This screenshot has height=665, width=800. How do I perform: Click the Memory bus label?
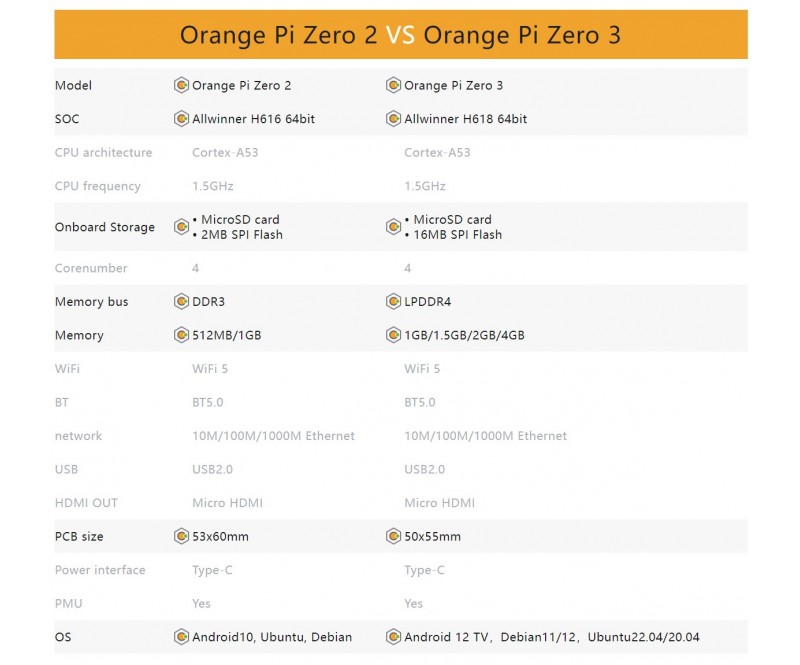91,302
